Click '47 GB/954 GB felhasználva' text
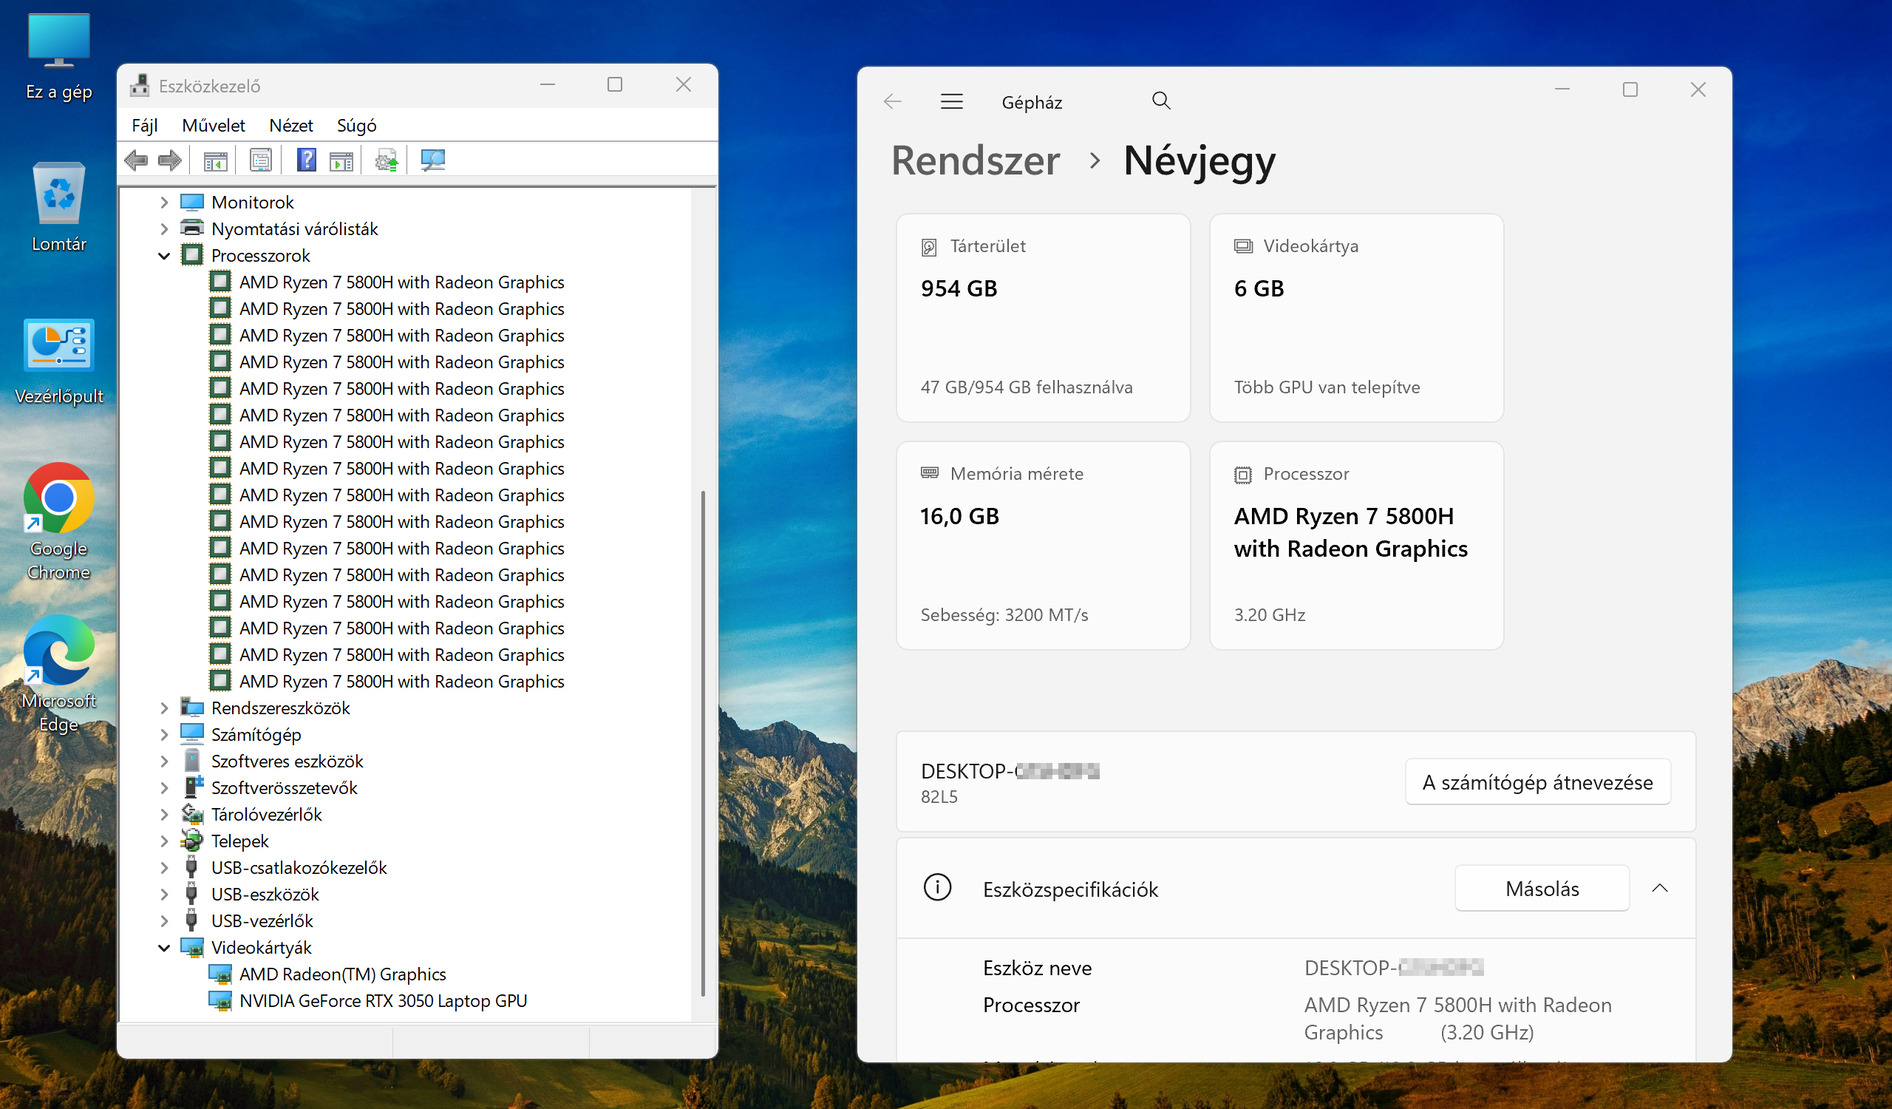 click(1027, 387)
